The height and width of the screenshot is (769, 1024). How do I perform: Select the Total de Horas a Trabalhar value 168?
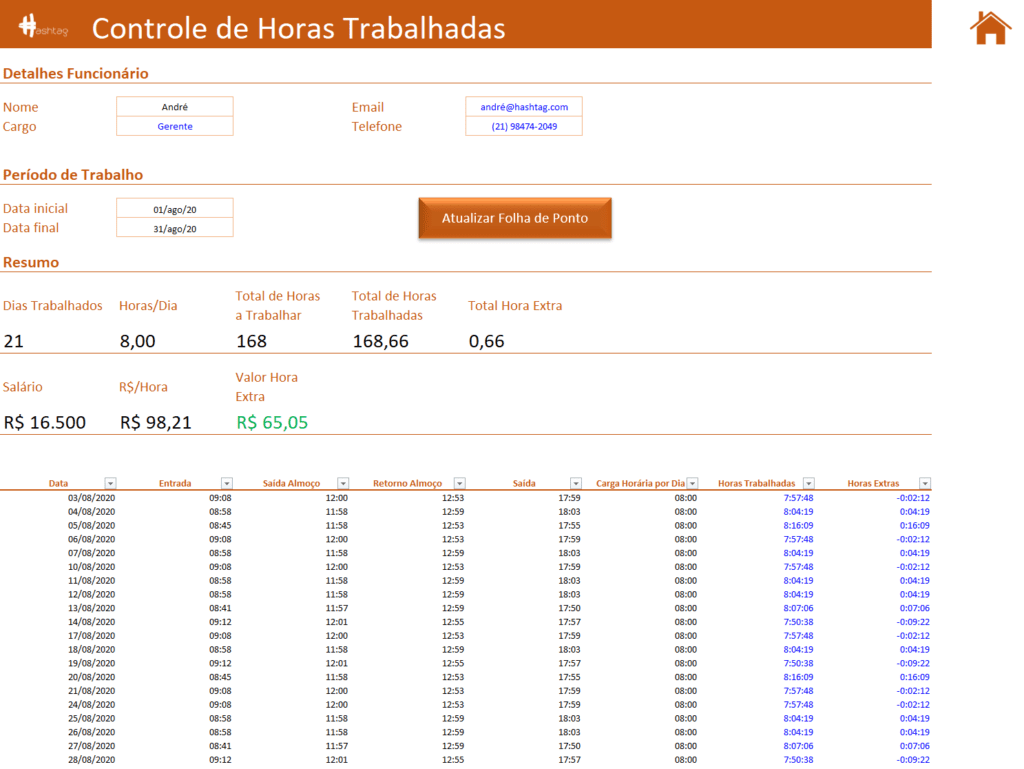pos(251,341)
